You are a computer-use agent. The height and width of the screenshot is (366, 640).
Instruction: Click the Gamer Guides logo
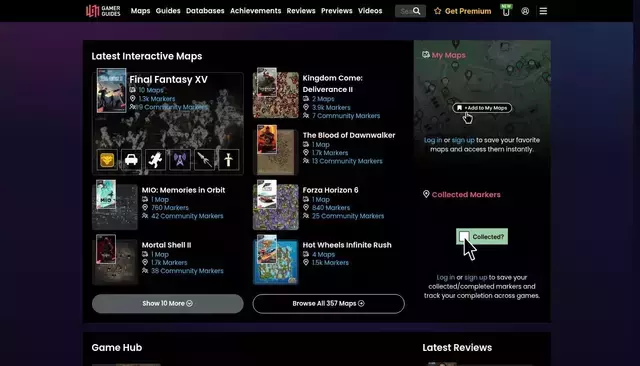click(x=103, y=11)
